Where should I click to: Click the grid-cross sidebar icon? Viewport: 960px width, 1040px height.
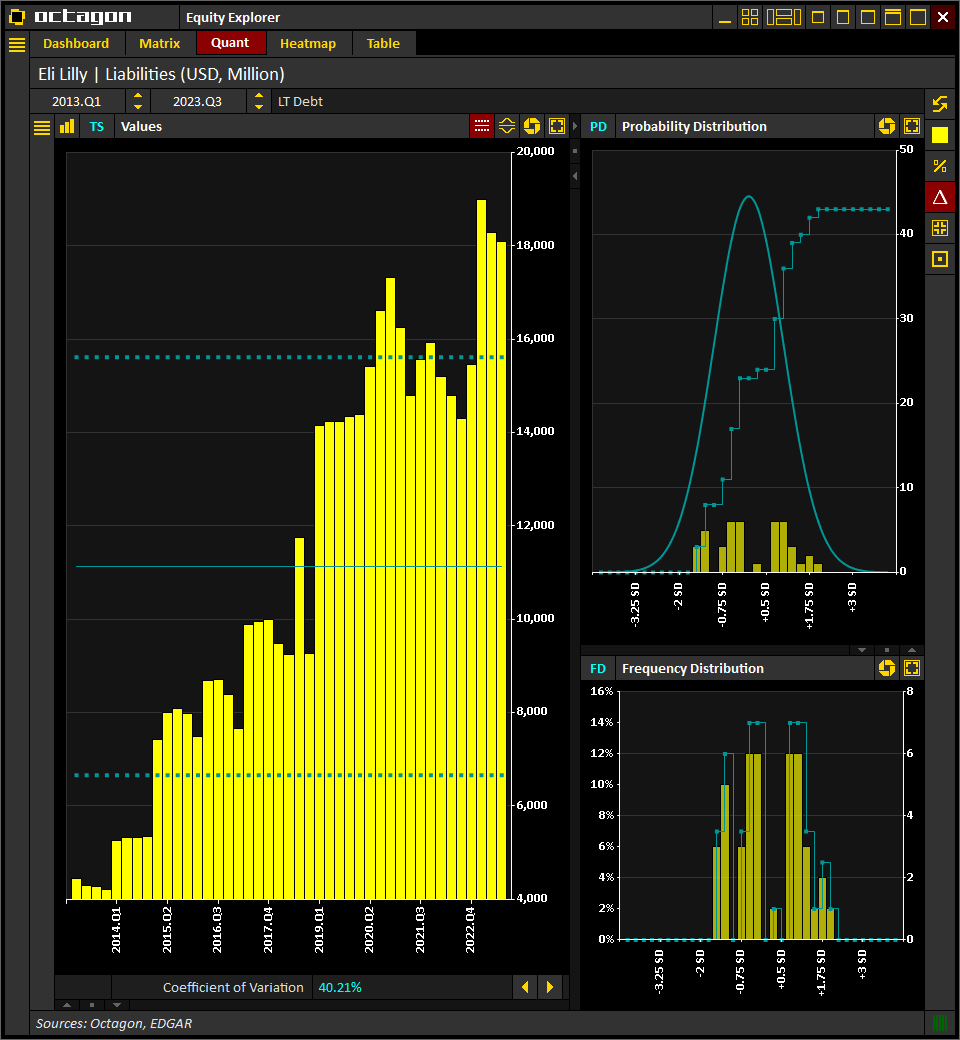pos(940,228)
